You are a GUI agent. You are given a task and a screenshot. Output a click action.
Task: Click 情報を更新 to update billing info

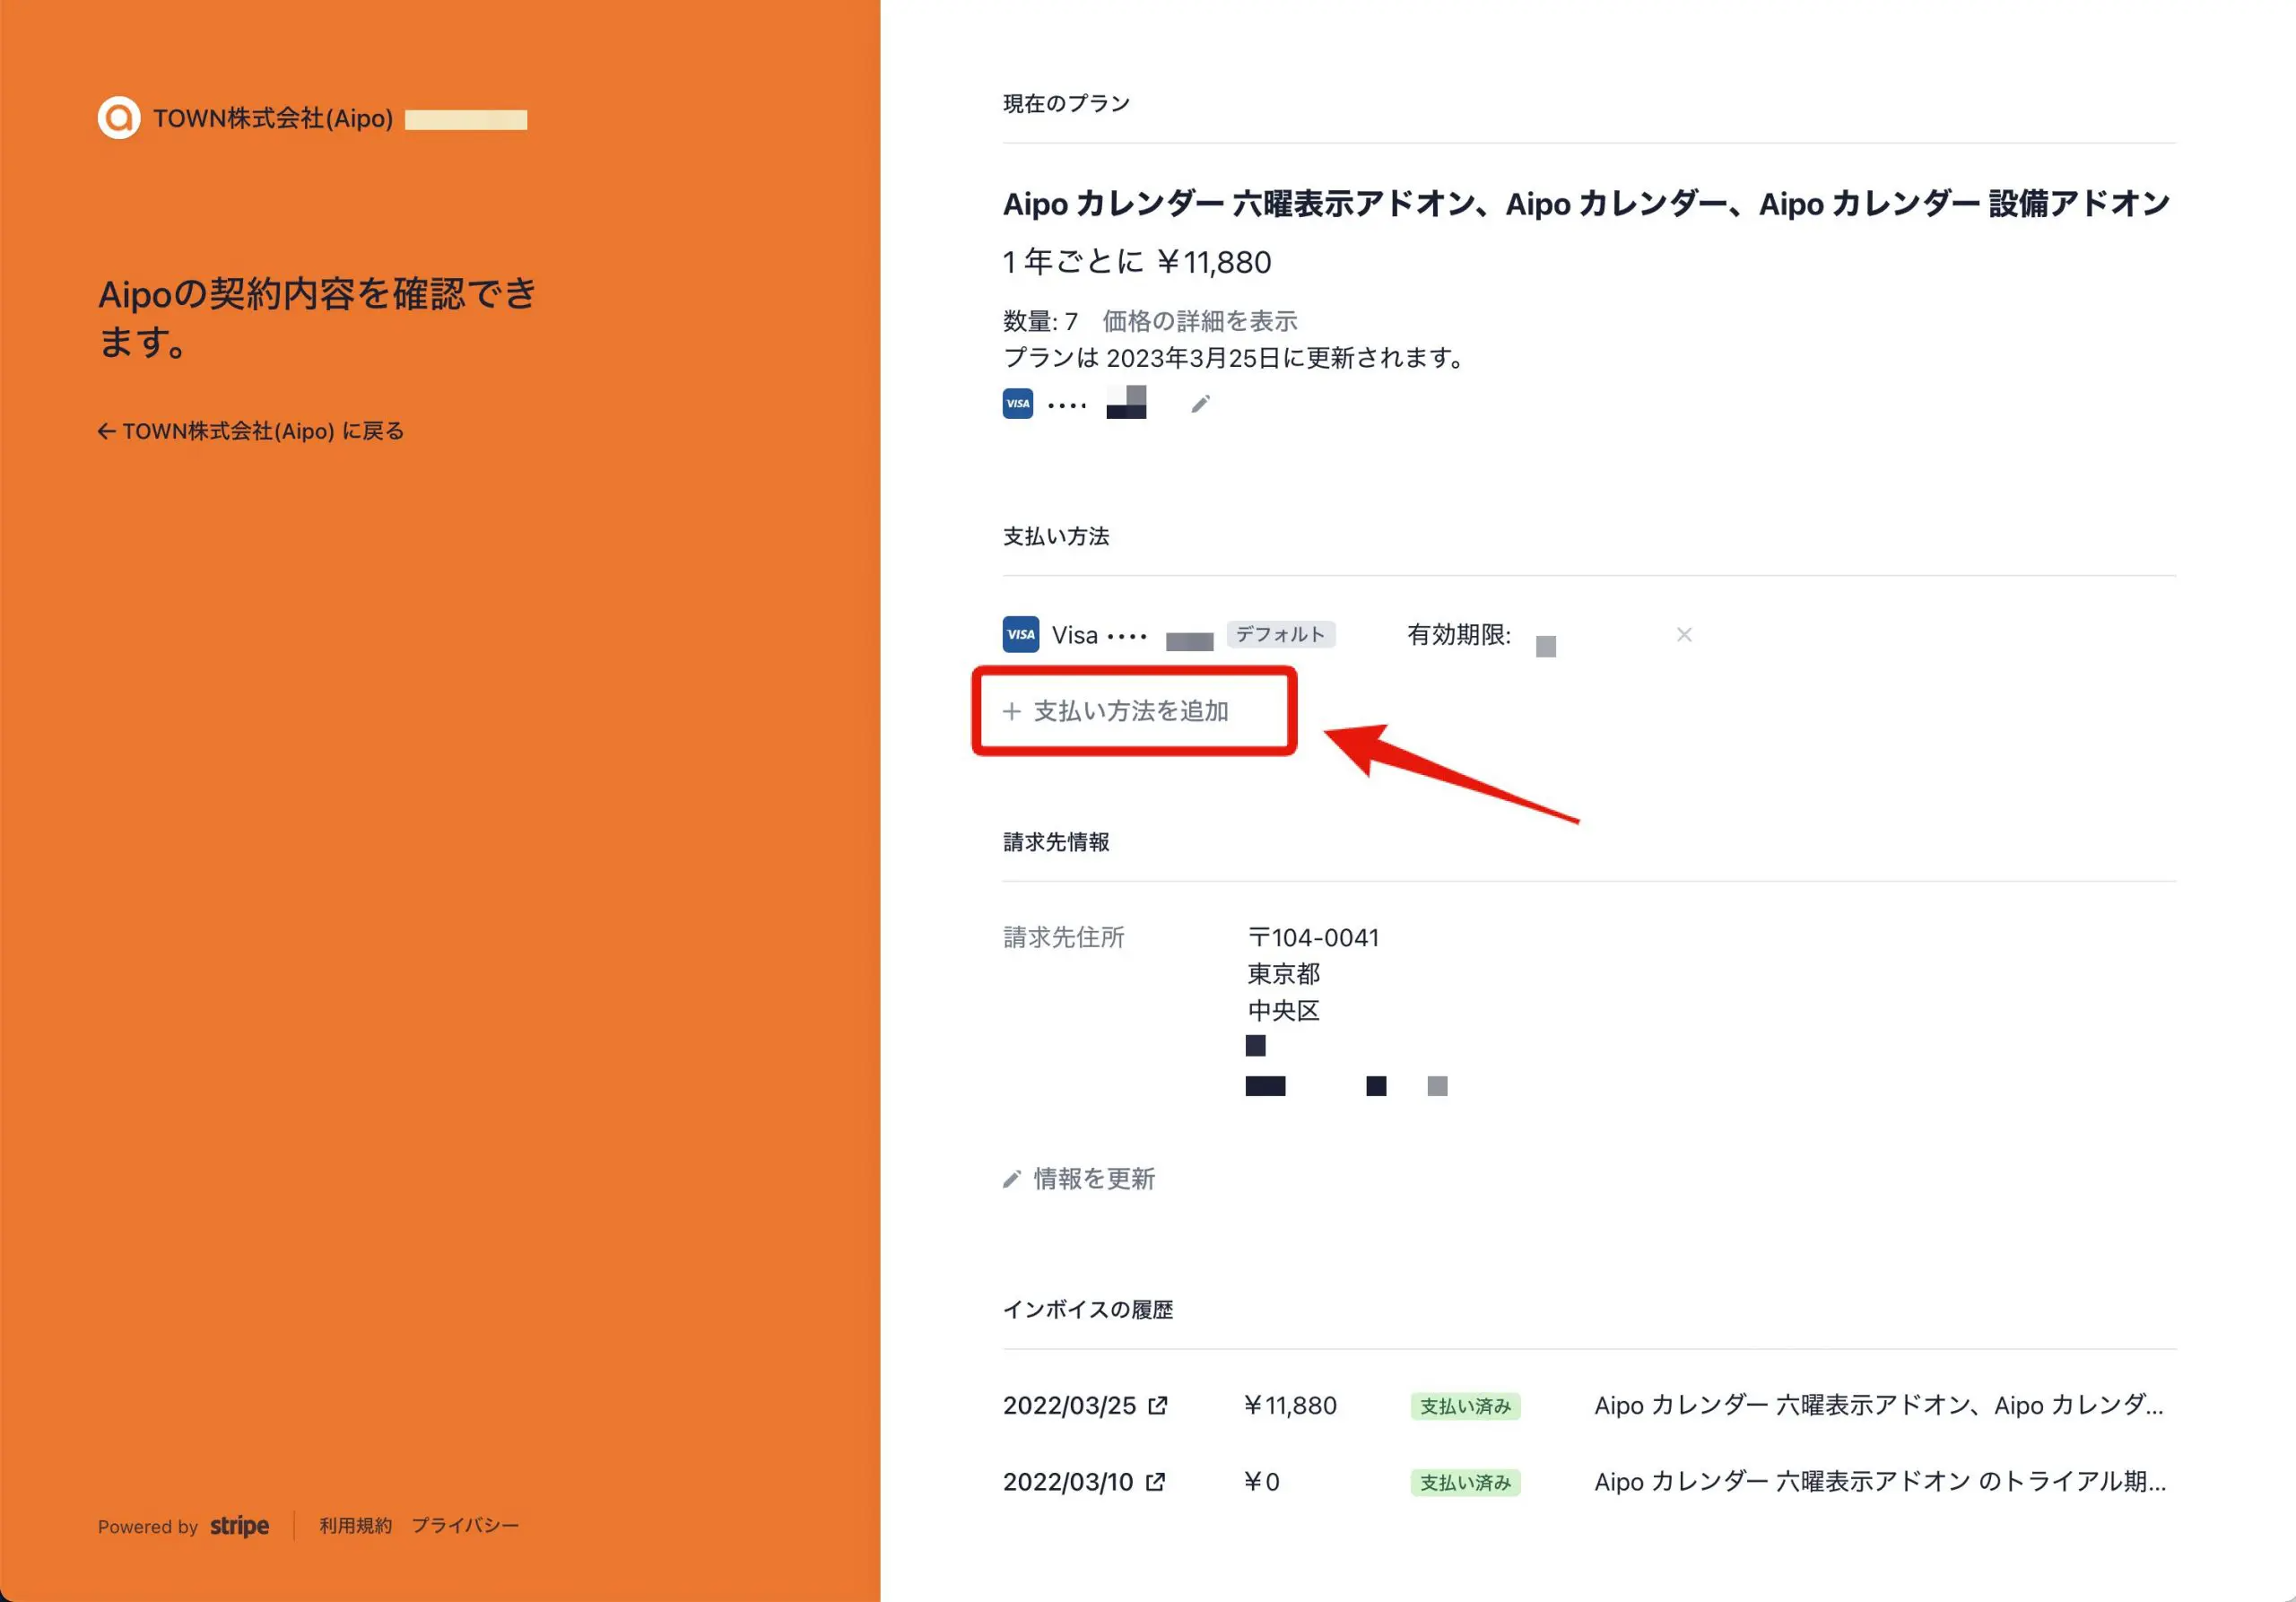point(1079,1179)
